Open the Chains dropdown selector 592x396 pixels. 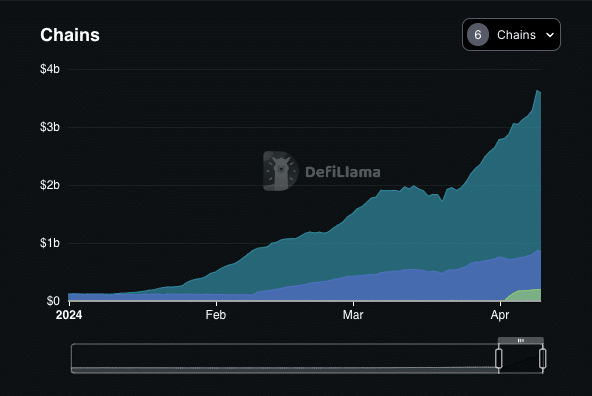coord(511,34)
